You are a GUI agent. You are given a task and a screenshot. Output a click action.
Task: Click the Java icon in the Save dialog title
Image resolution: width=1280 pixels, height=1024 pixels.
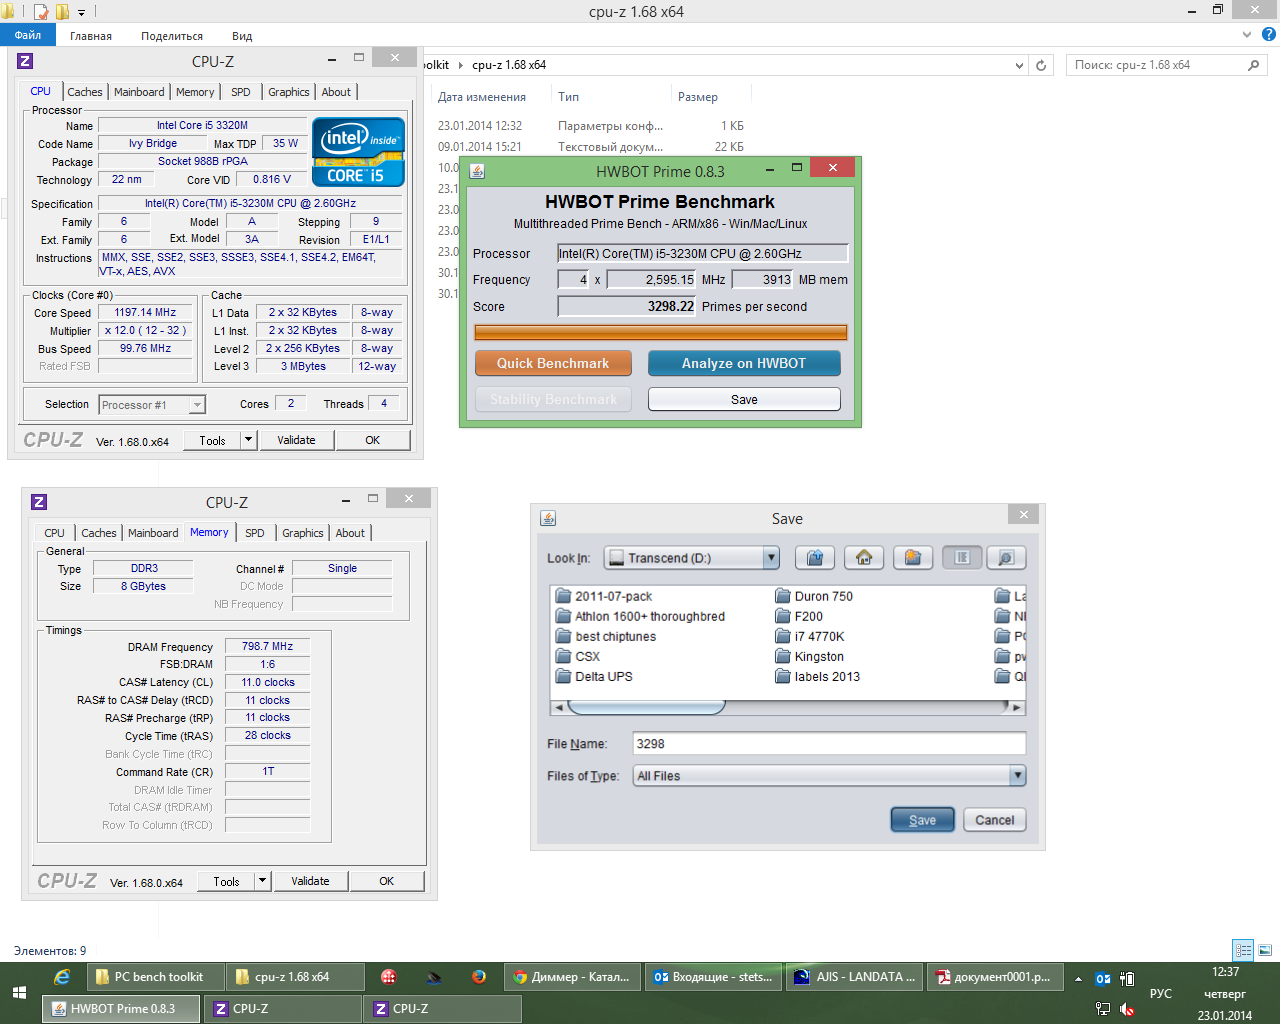(548, 518)
